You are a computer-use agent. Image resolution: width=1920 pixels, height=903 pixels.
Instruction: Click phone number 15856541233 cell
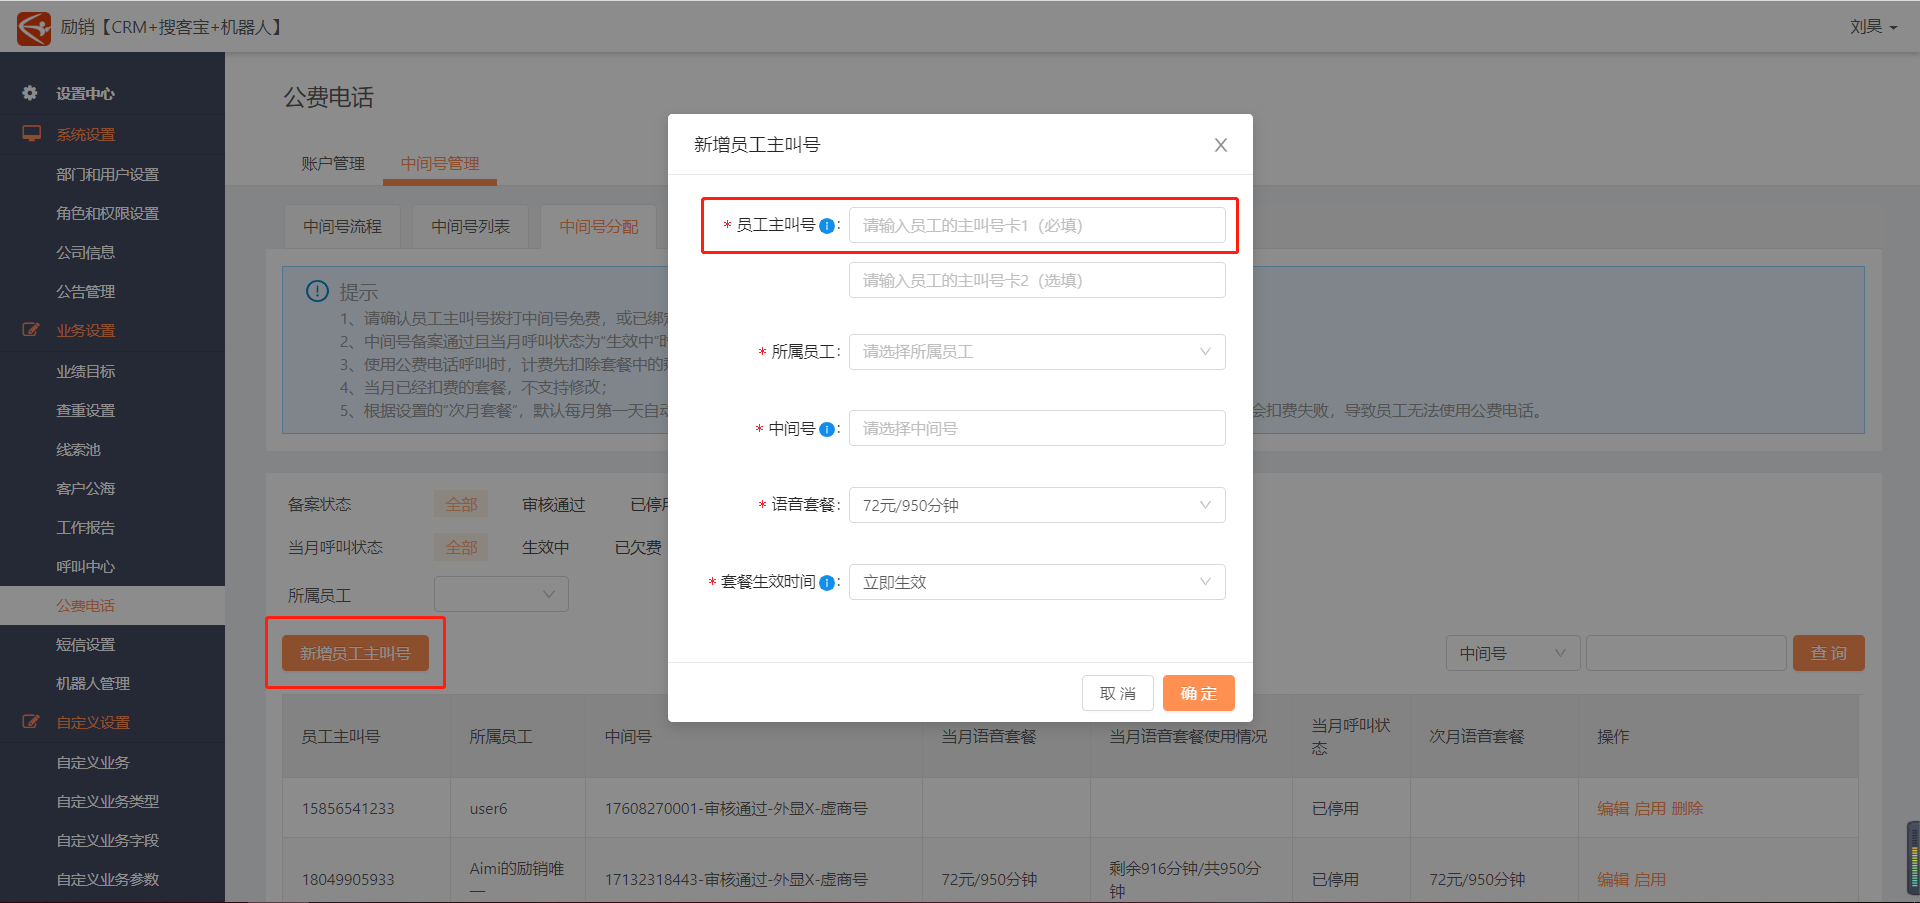coord(348,808)
